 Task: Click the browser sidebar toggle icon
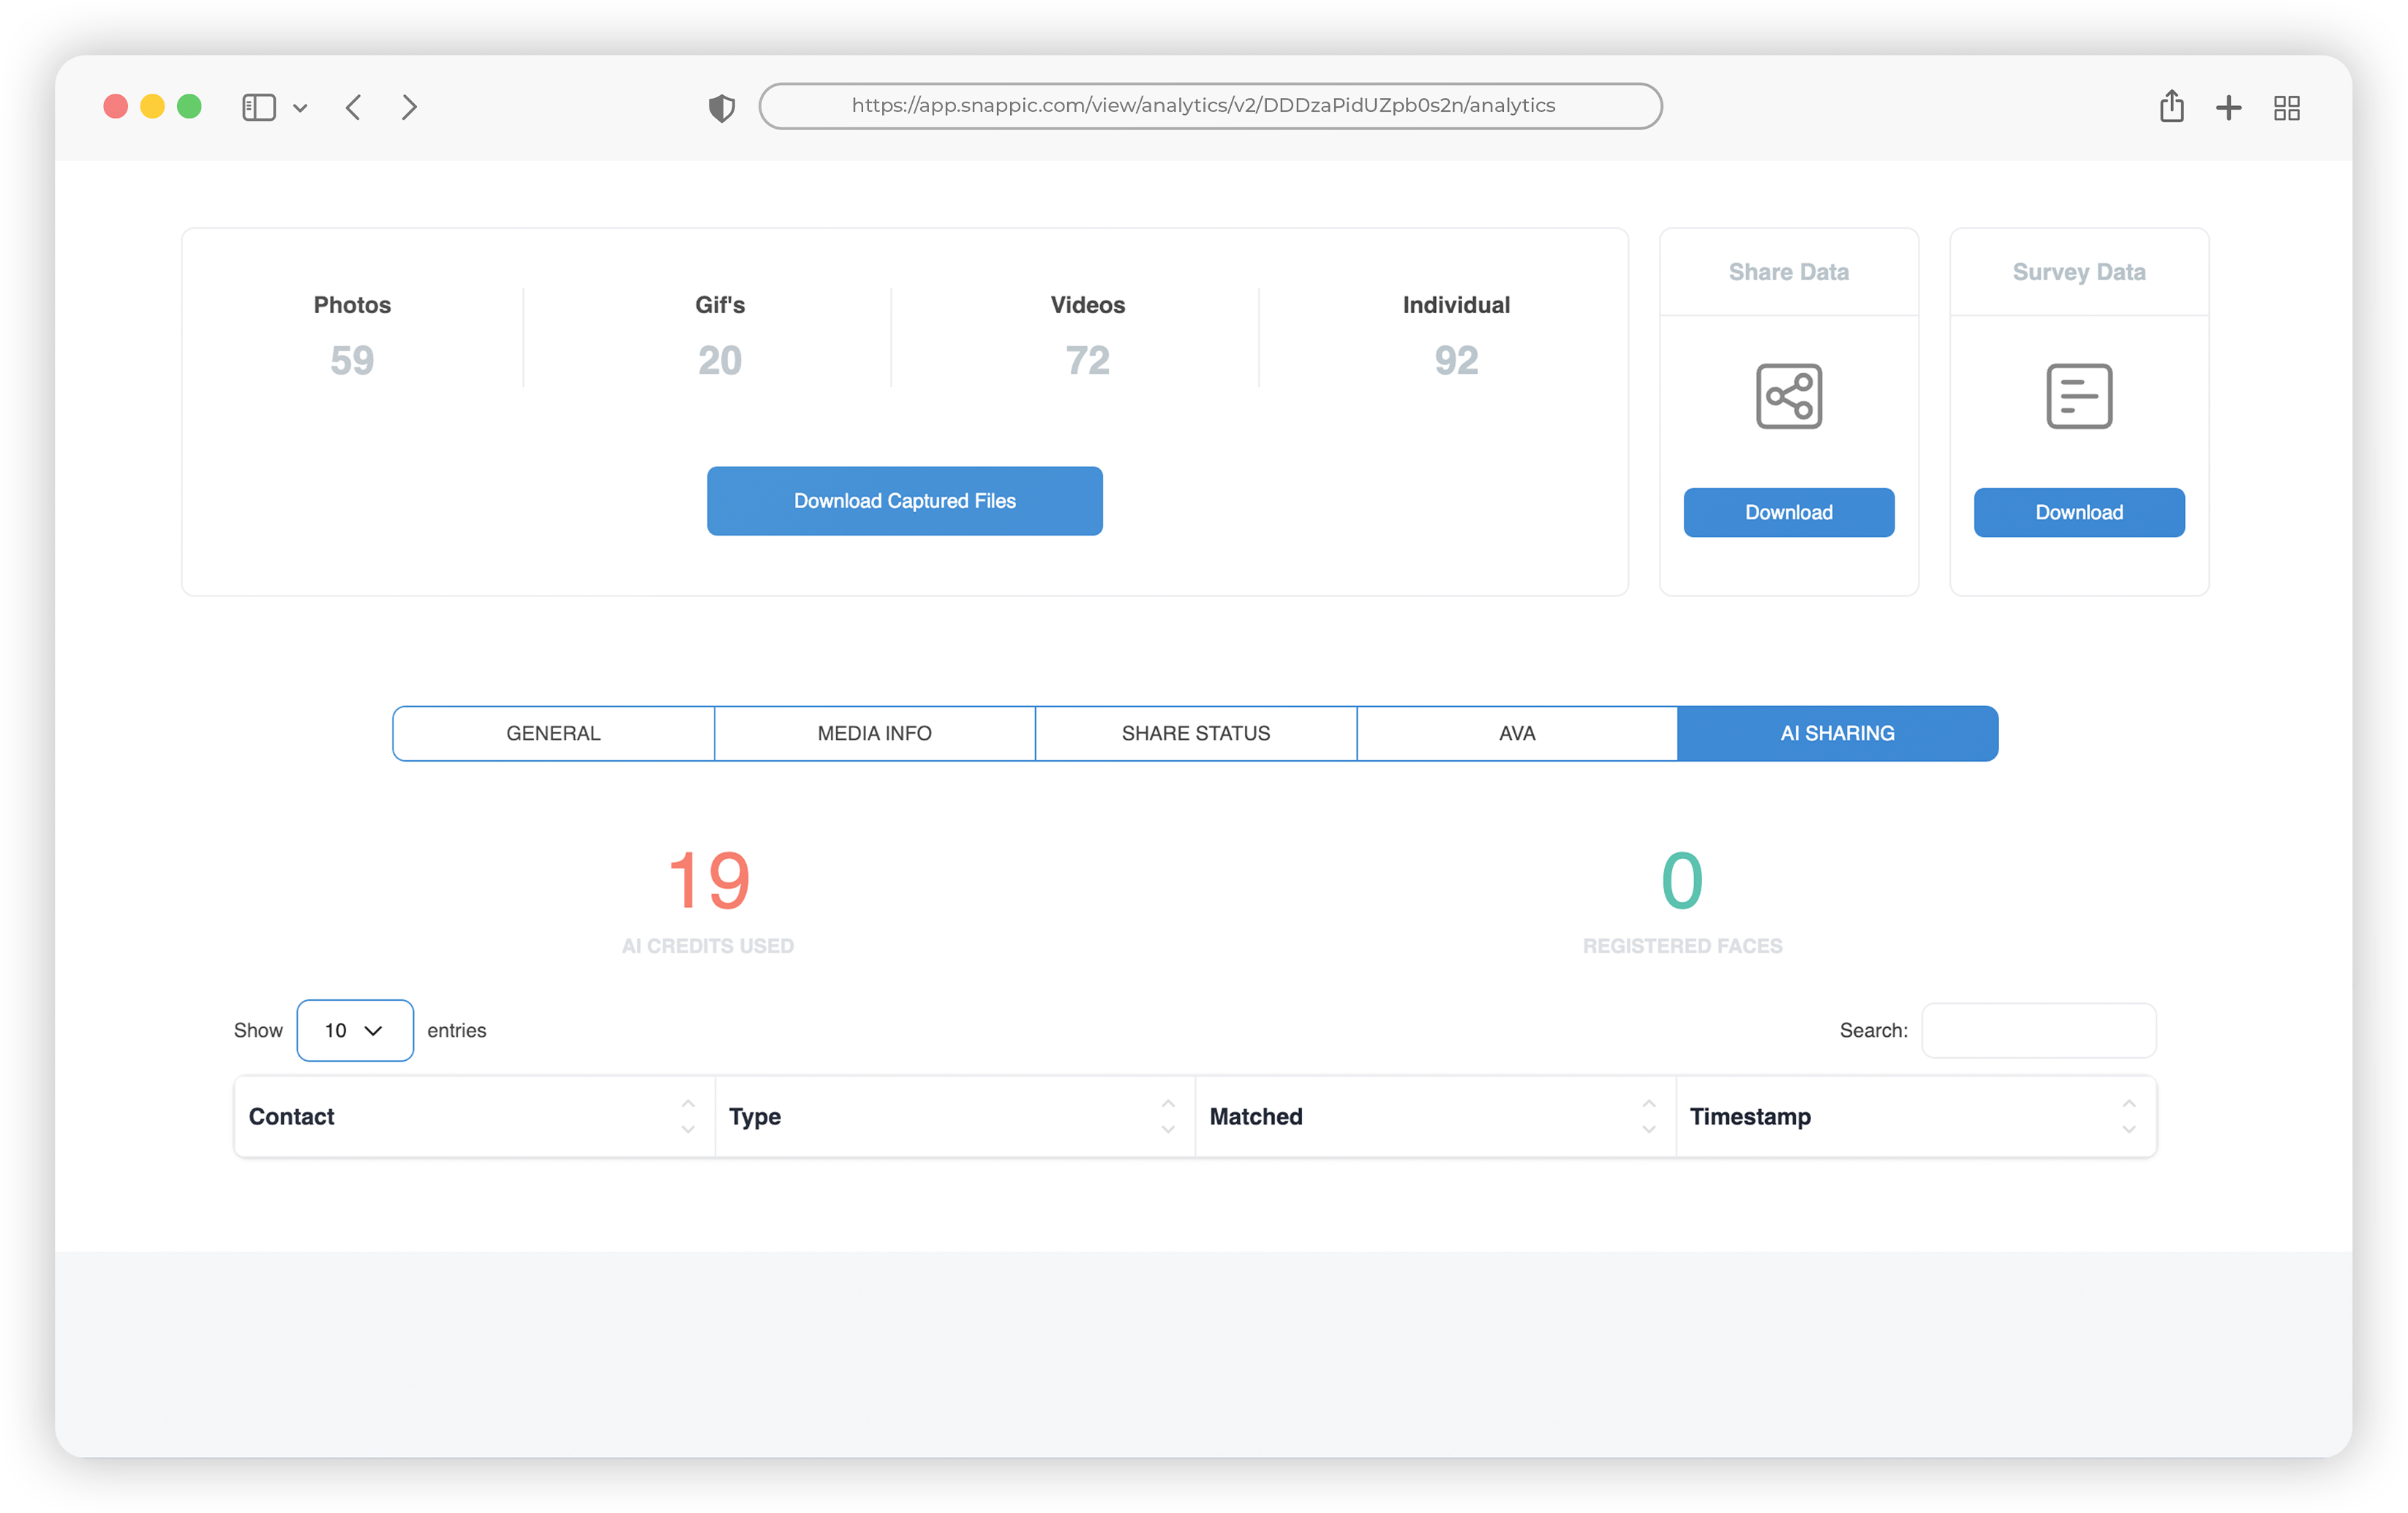pyautogui.click(x=258, y=107)
